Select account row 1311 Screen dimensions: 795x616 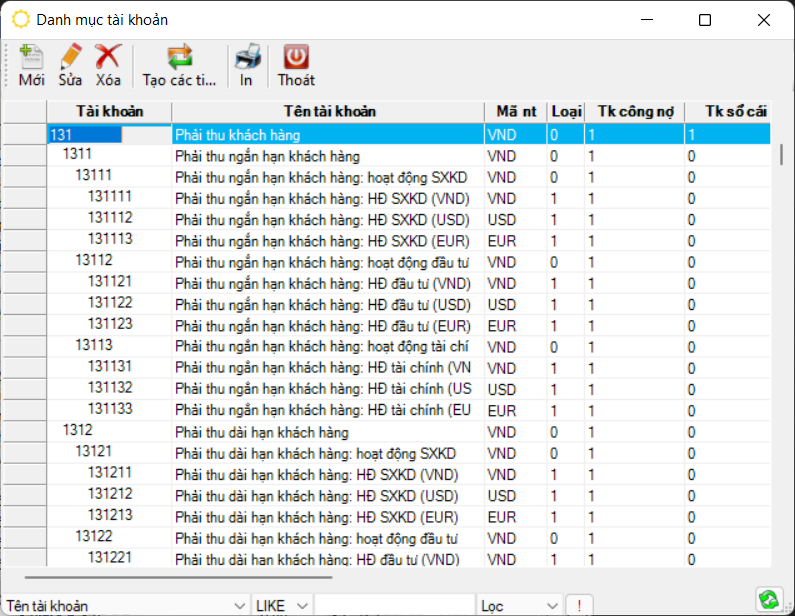[x=77, y=155]
